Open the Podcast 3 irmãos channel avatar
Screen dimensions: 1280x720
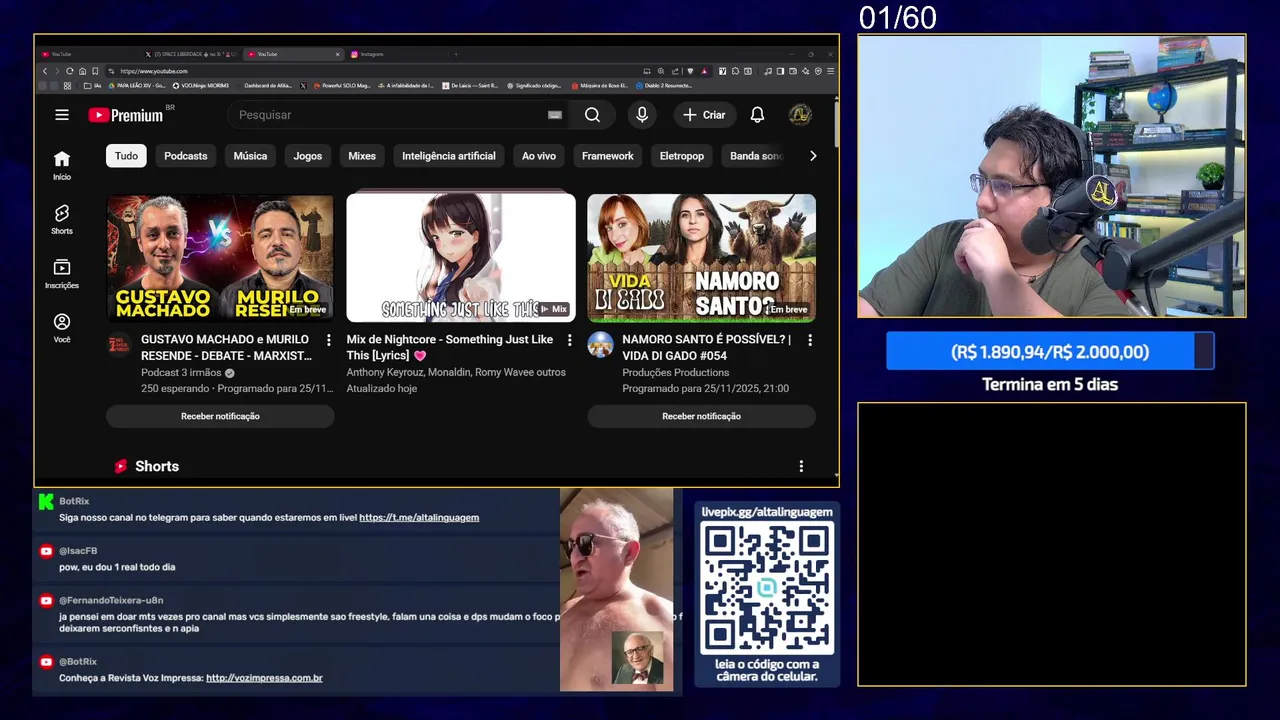pos(120,345)
